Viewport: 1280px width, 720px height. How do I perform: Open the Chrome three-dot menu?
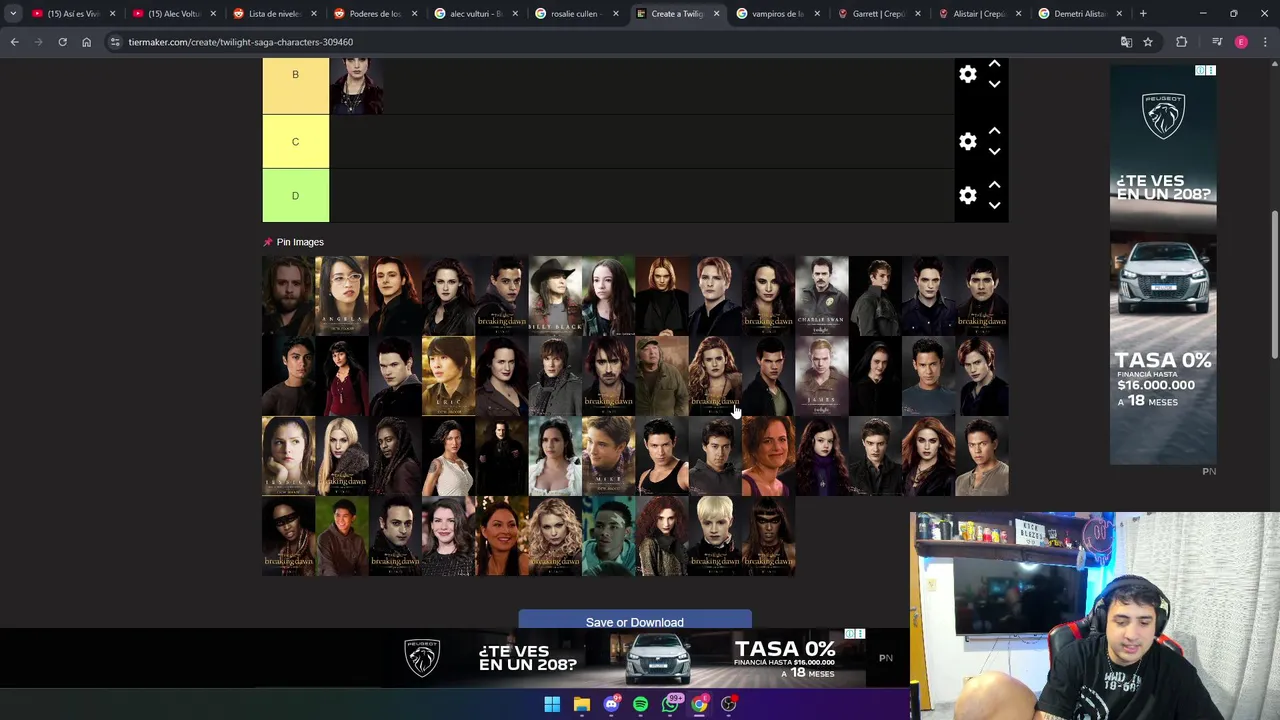click(1265, 42)
